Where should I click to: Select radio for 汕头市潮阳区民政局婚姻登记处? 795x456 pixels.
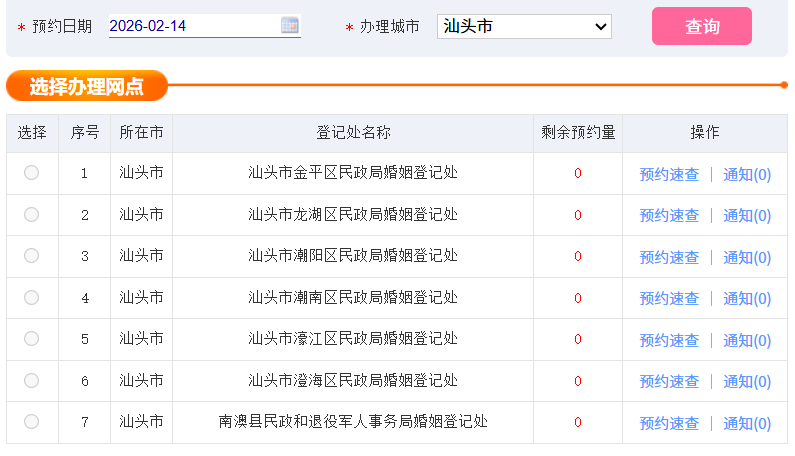[31, 256]
